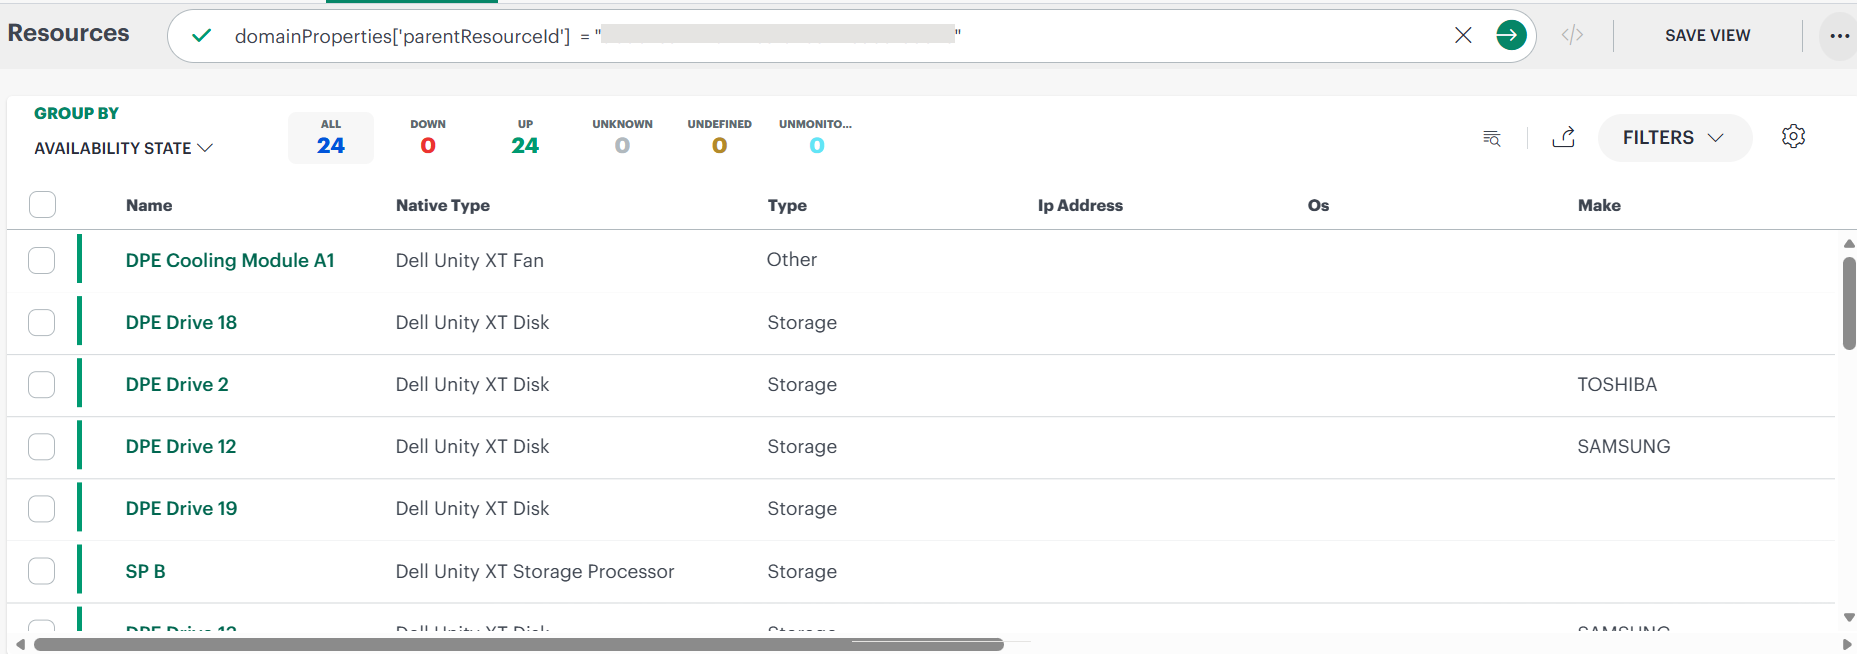Select the DOWN 0 state tab
Viewport: 1857px width, 654px height.
click(428, 138)
